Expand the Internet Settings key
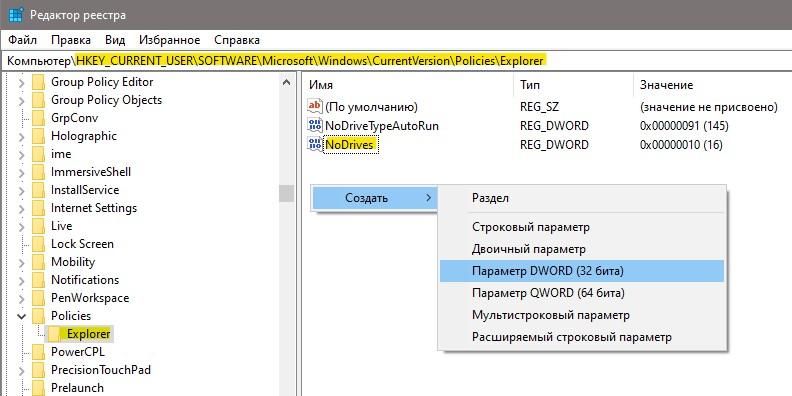This screenshot has width=792, height=396. [x=21, y=208]
